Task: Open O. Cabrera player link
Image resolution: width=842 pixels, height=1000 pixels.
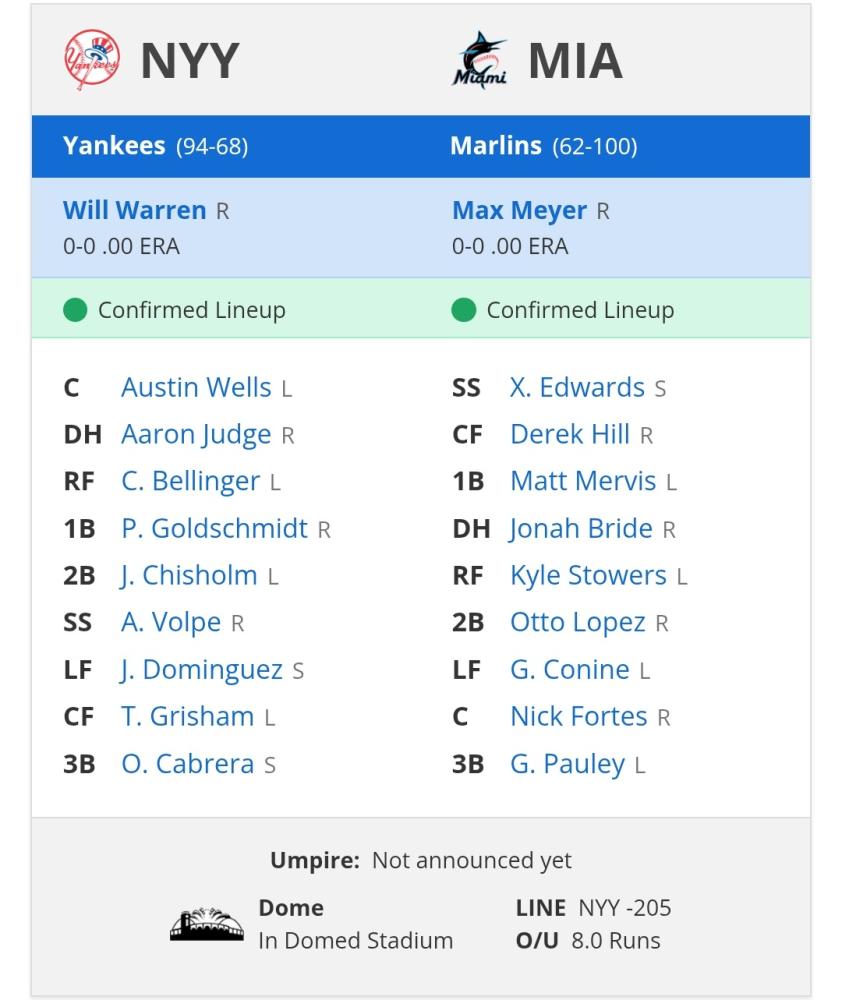Action: point(188,764)
